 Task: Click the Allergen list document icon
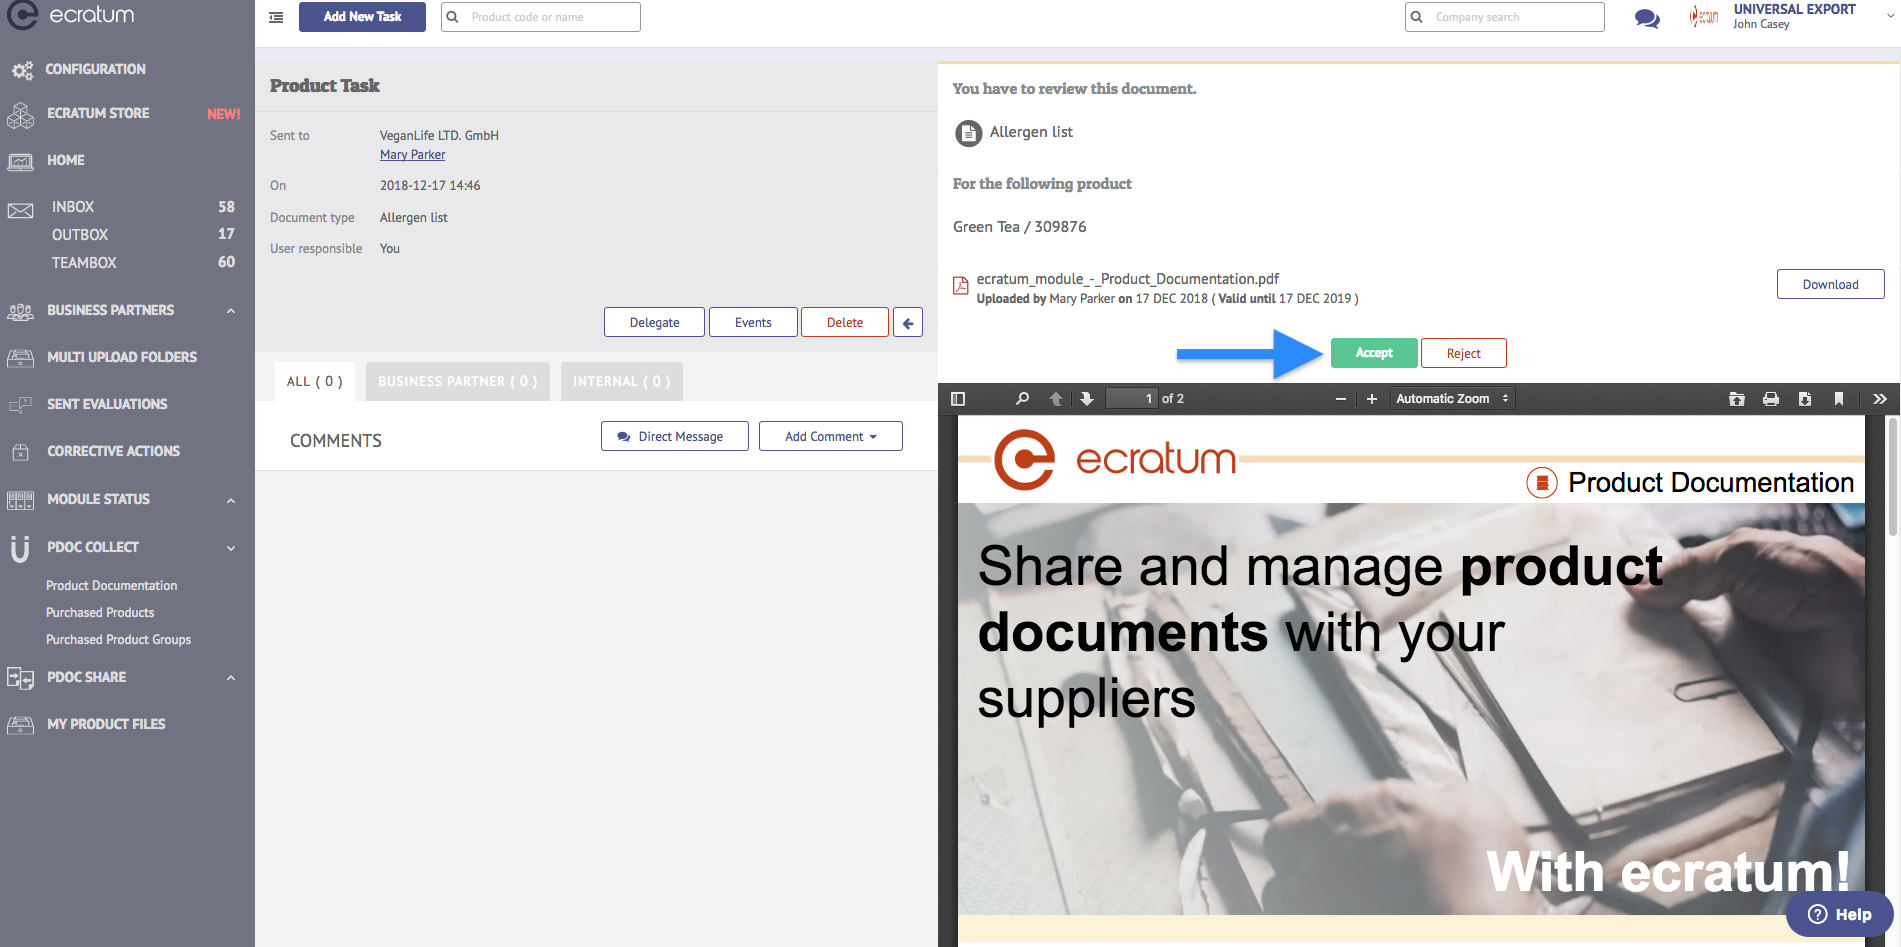click(968, 133)
